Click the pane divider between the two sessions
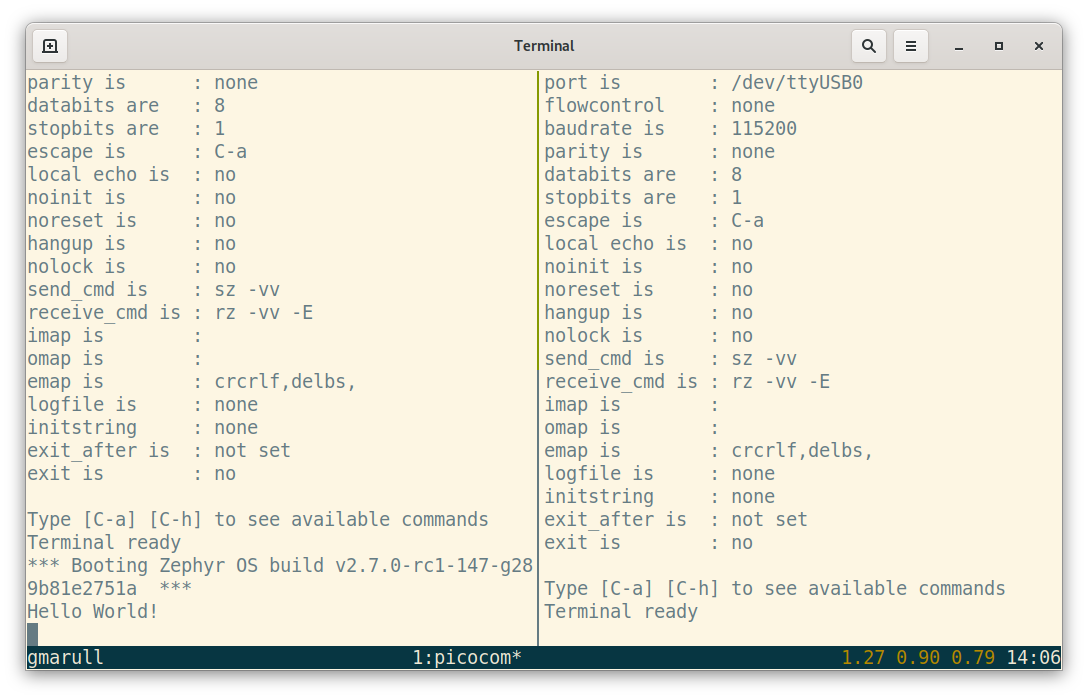 tap(538, 350)
